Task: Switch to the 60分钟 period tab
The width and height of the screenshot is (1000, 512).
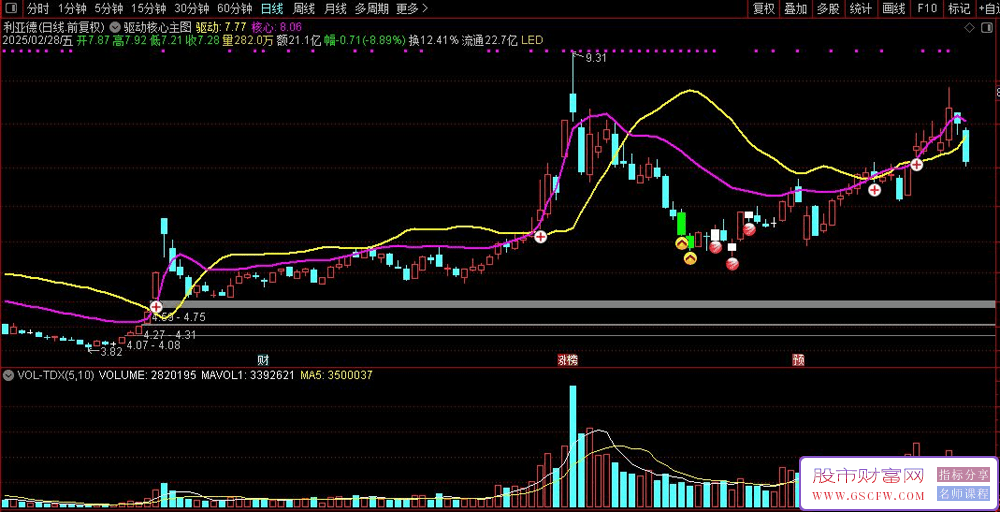Action: click(x=235, y=8)
